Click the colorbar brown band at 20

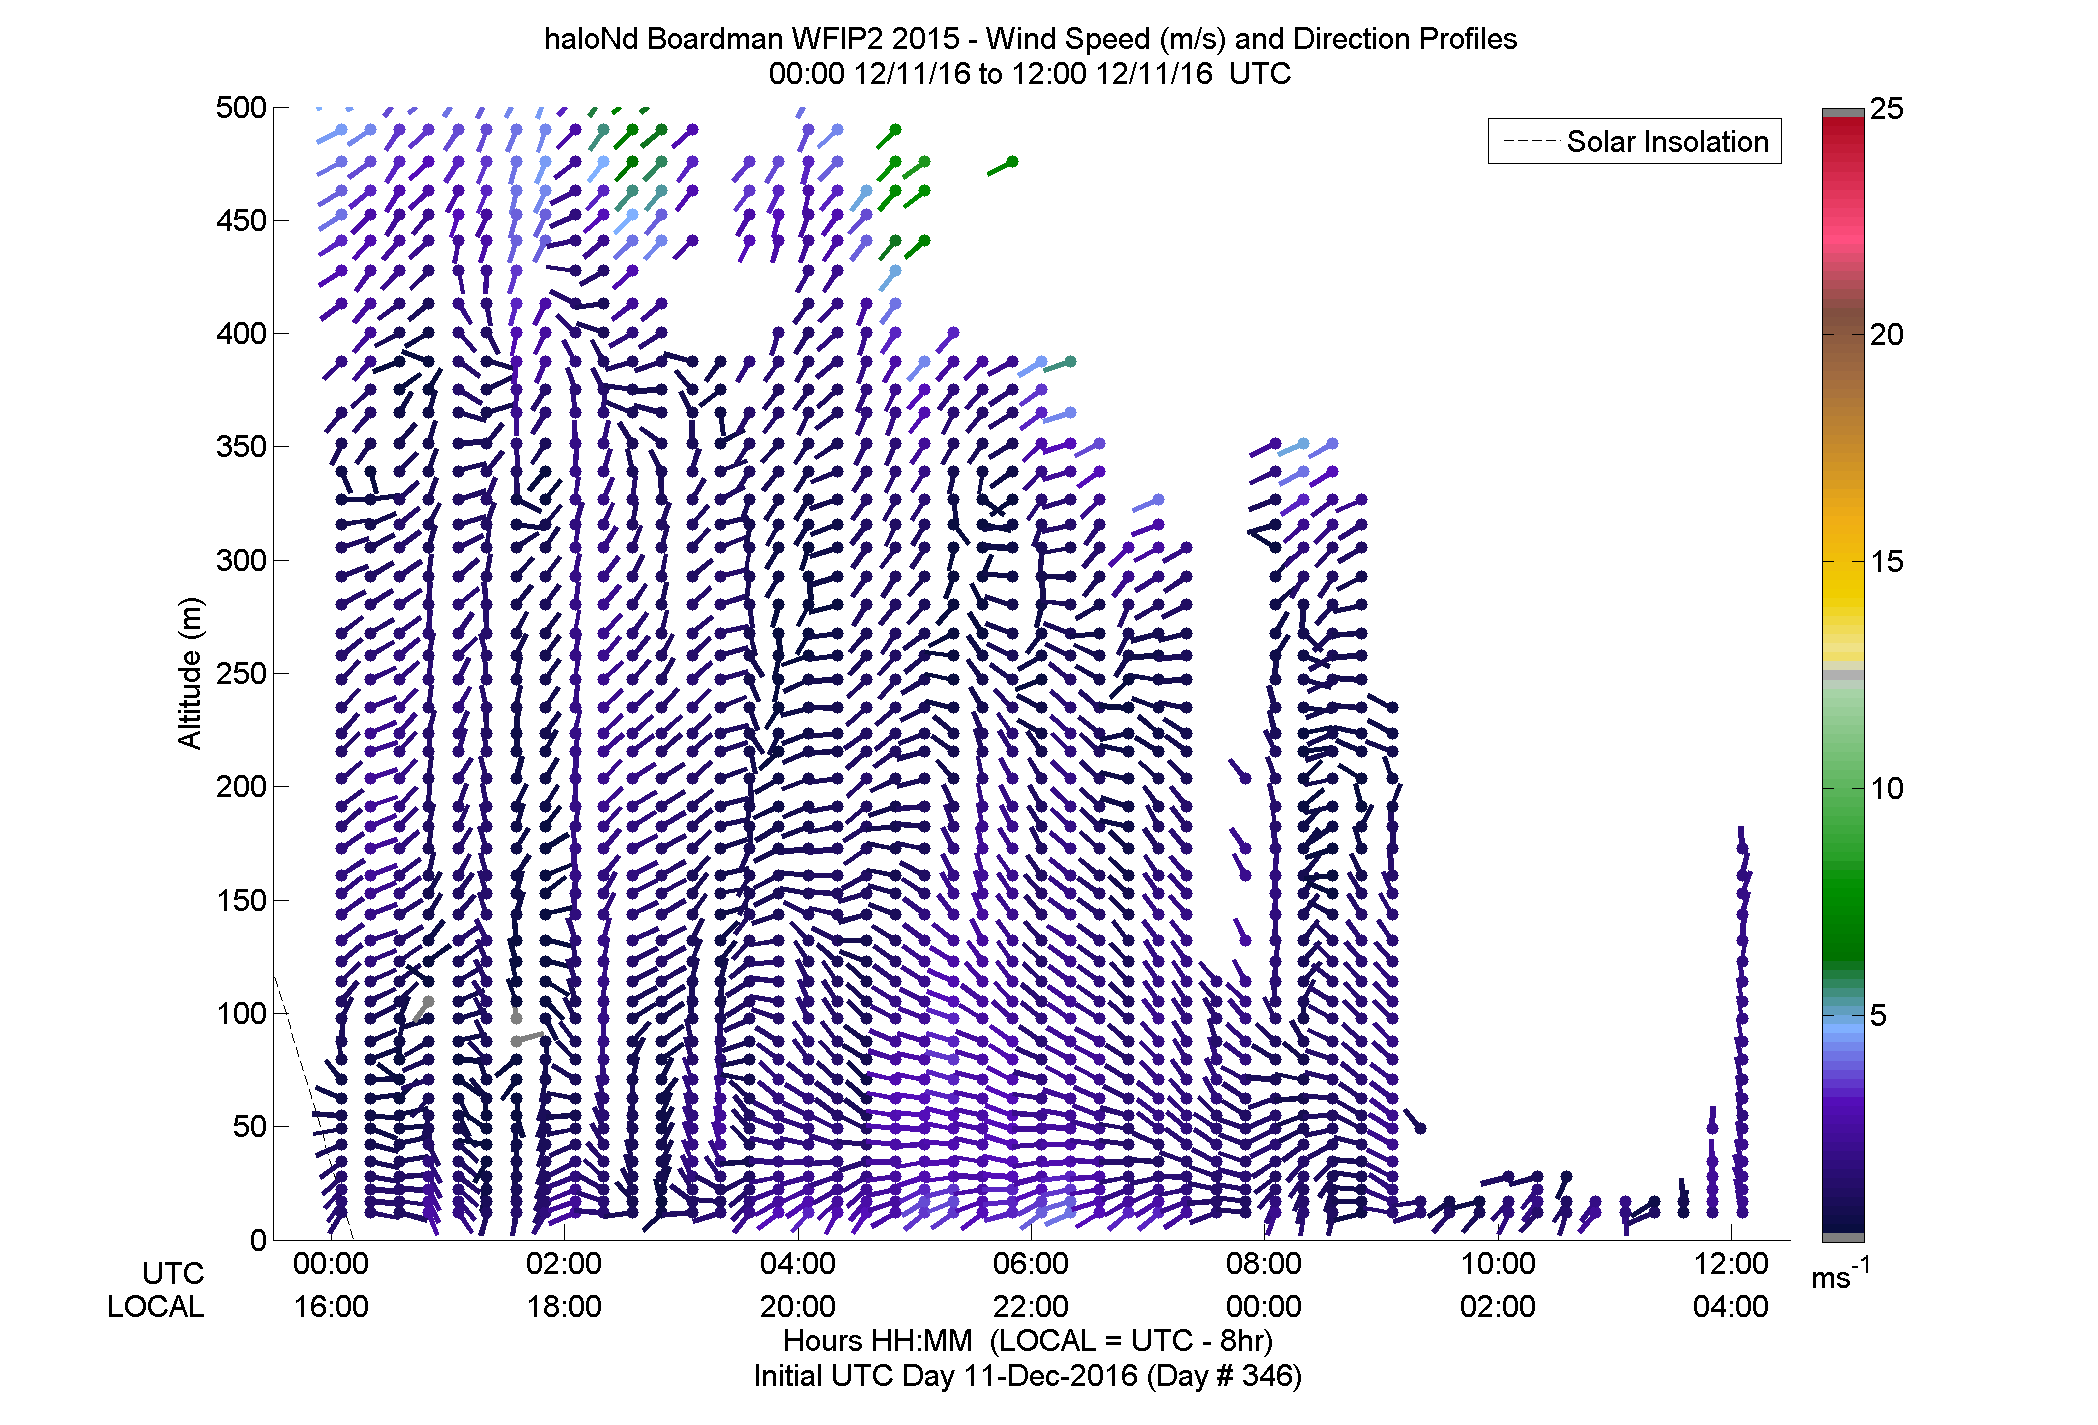(x=1843, y=334)
